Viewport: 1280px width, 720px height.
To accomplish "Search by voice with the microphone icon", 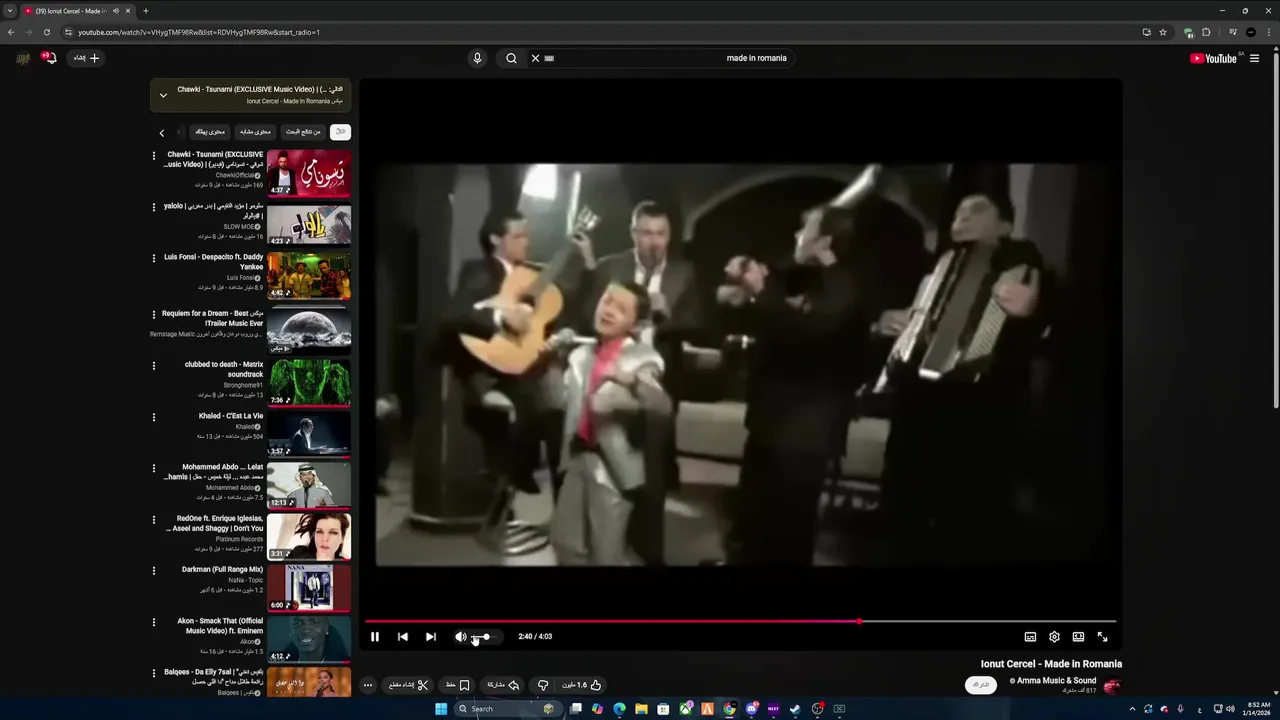I will tap(477, 58).
